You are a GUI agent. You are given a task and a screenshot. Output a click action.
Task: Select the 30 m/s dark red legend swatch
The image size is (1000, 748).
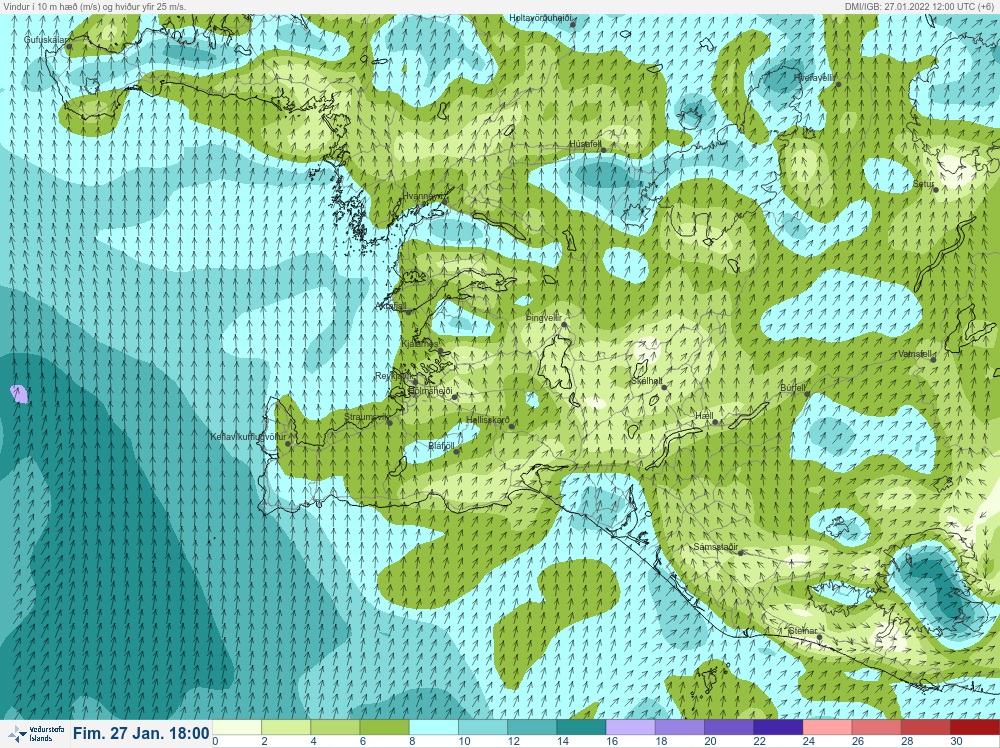point(974,728)
